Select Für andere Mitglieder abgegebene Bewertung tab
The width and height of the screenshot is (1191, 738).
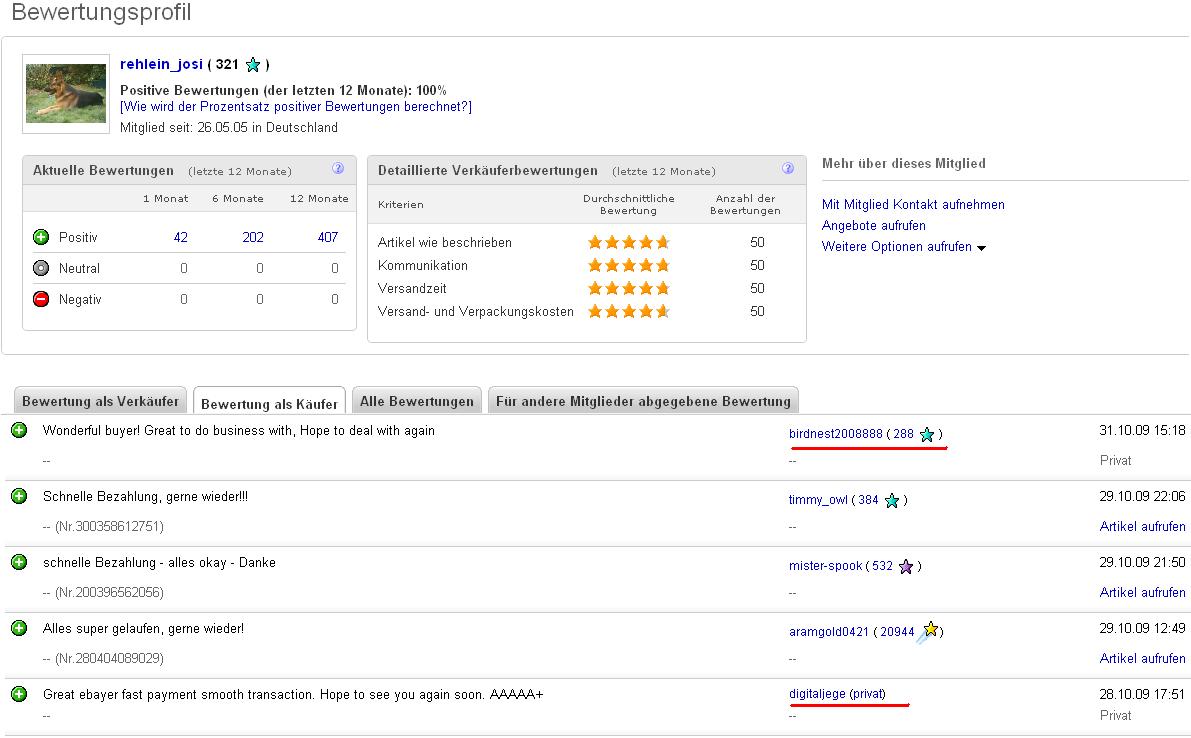643,401
